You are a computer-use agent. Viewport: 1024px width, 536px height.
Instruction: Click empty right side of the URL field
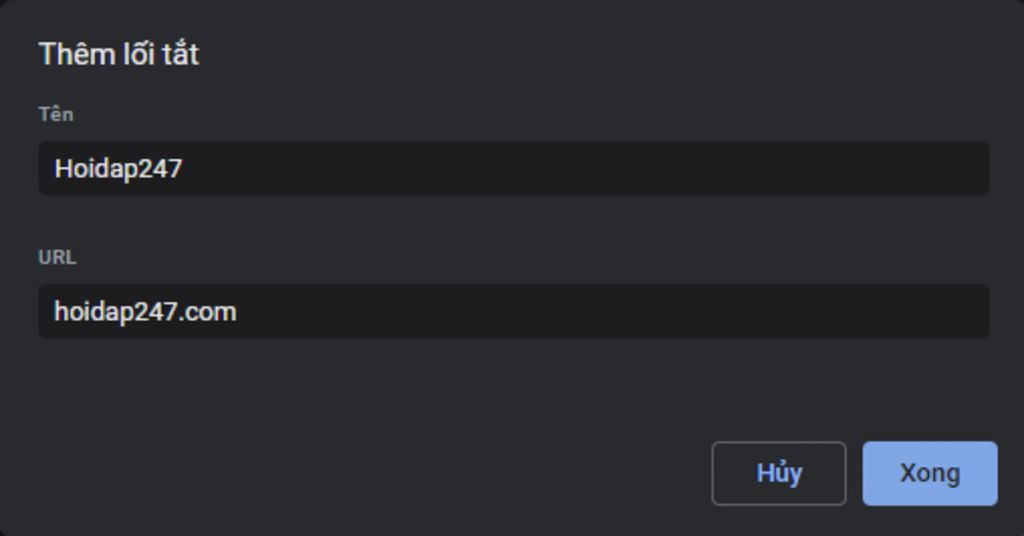pos(800,311)
